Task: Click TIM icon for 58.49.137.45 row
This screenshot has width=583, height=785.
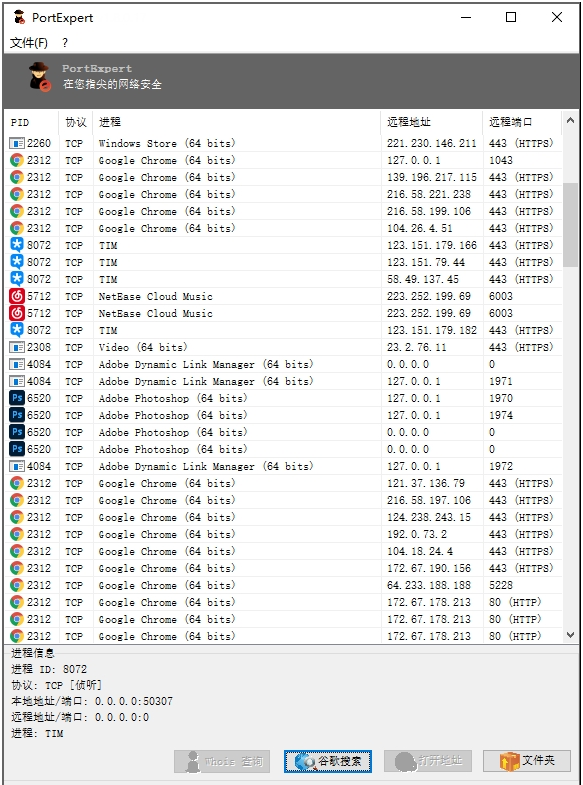Action: click(x=17, y=279)
